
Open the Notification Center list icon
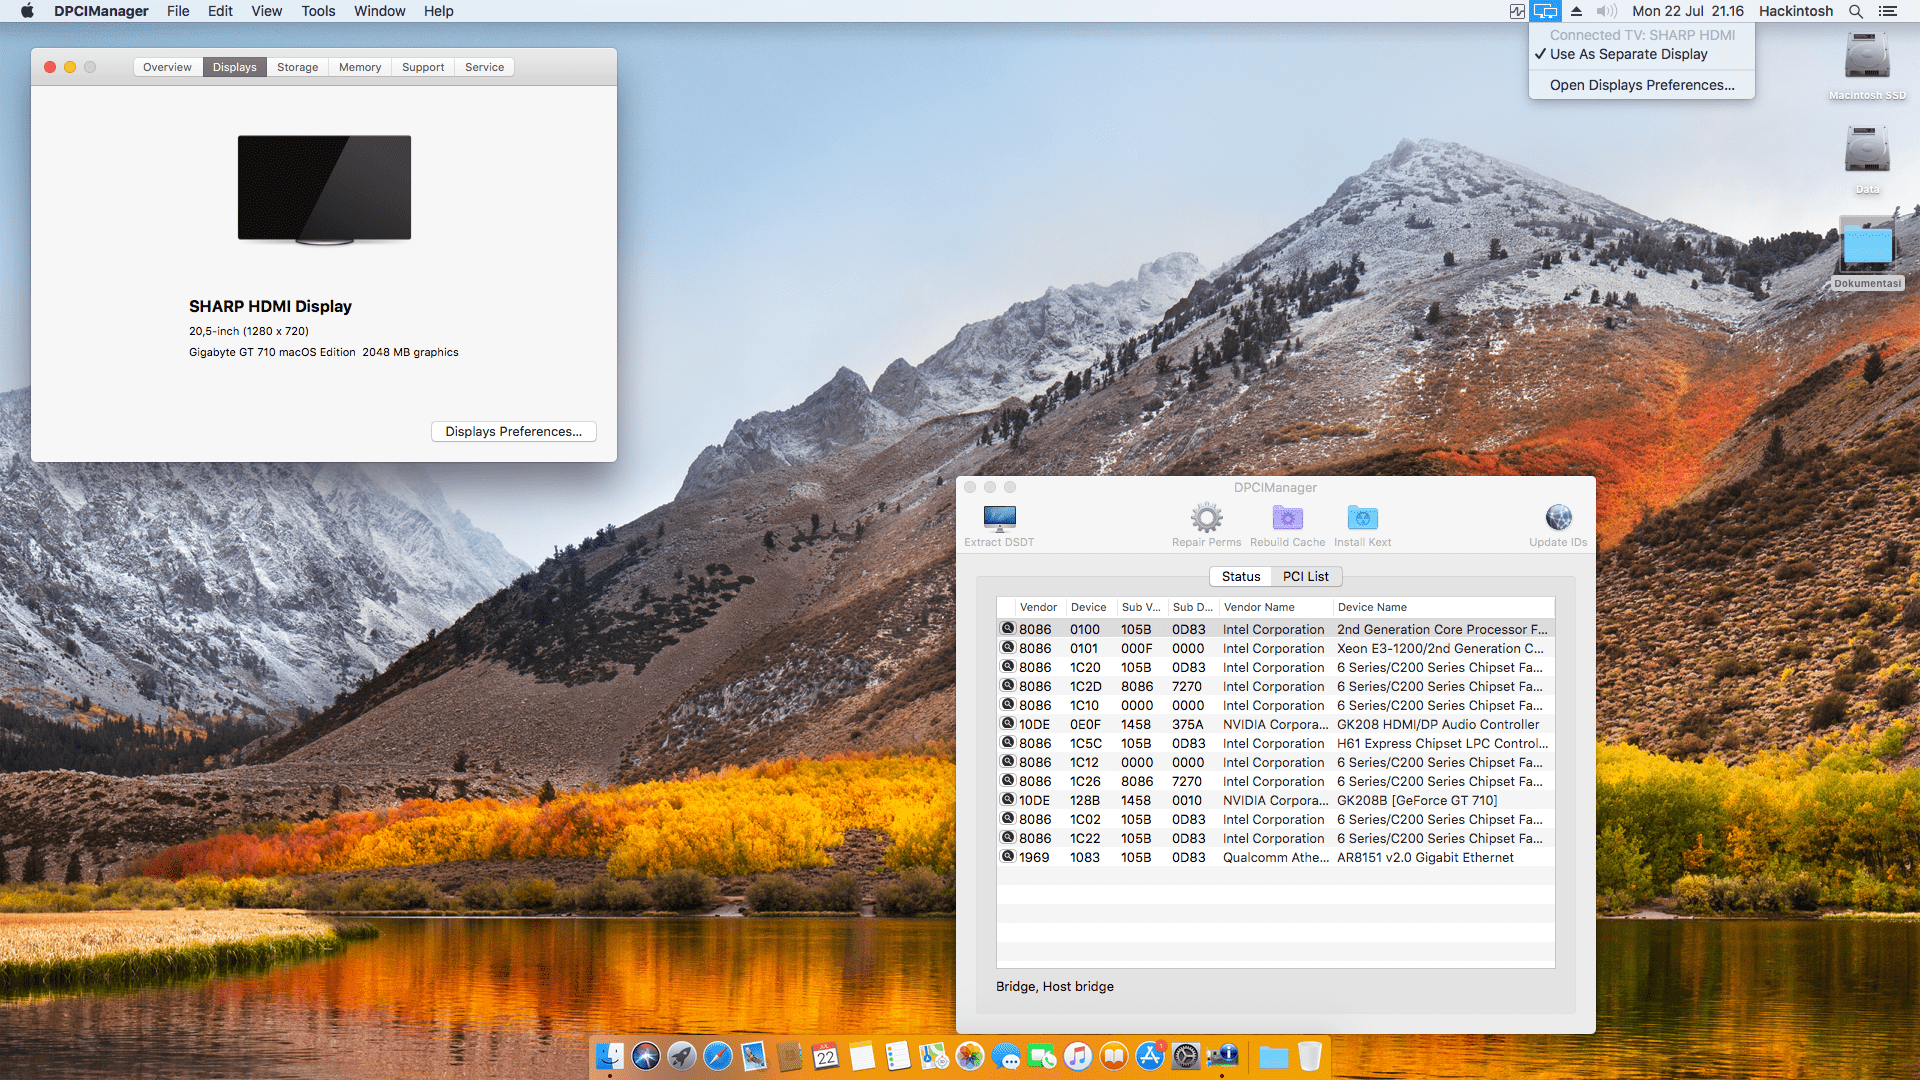click(1887, 11)
